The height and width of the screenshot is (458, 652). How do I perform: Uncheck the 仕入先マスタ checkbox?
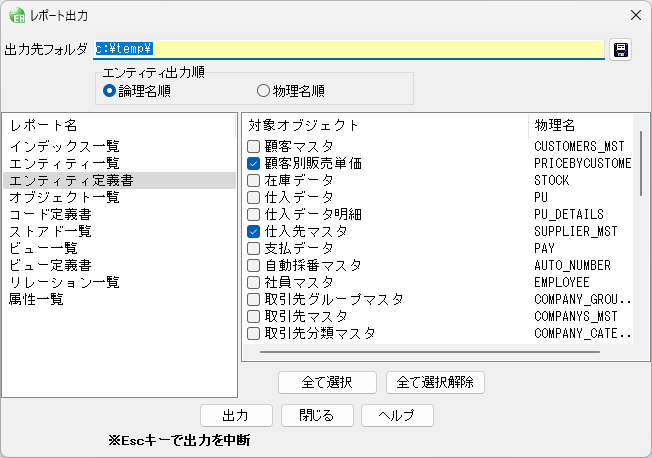click(253, 231)
